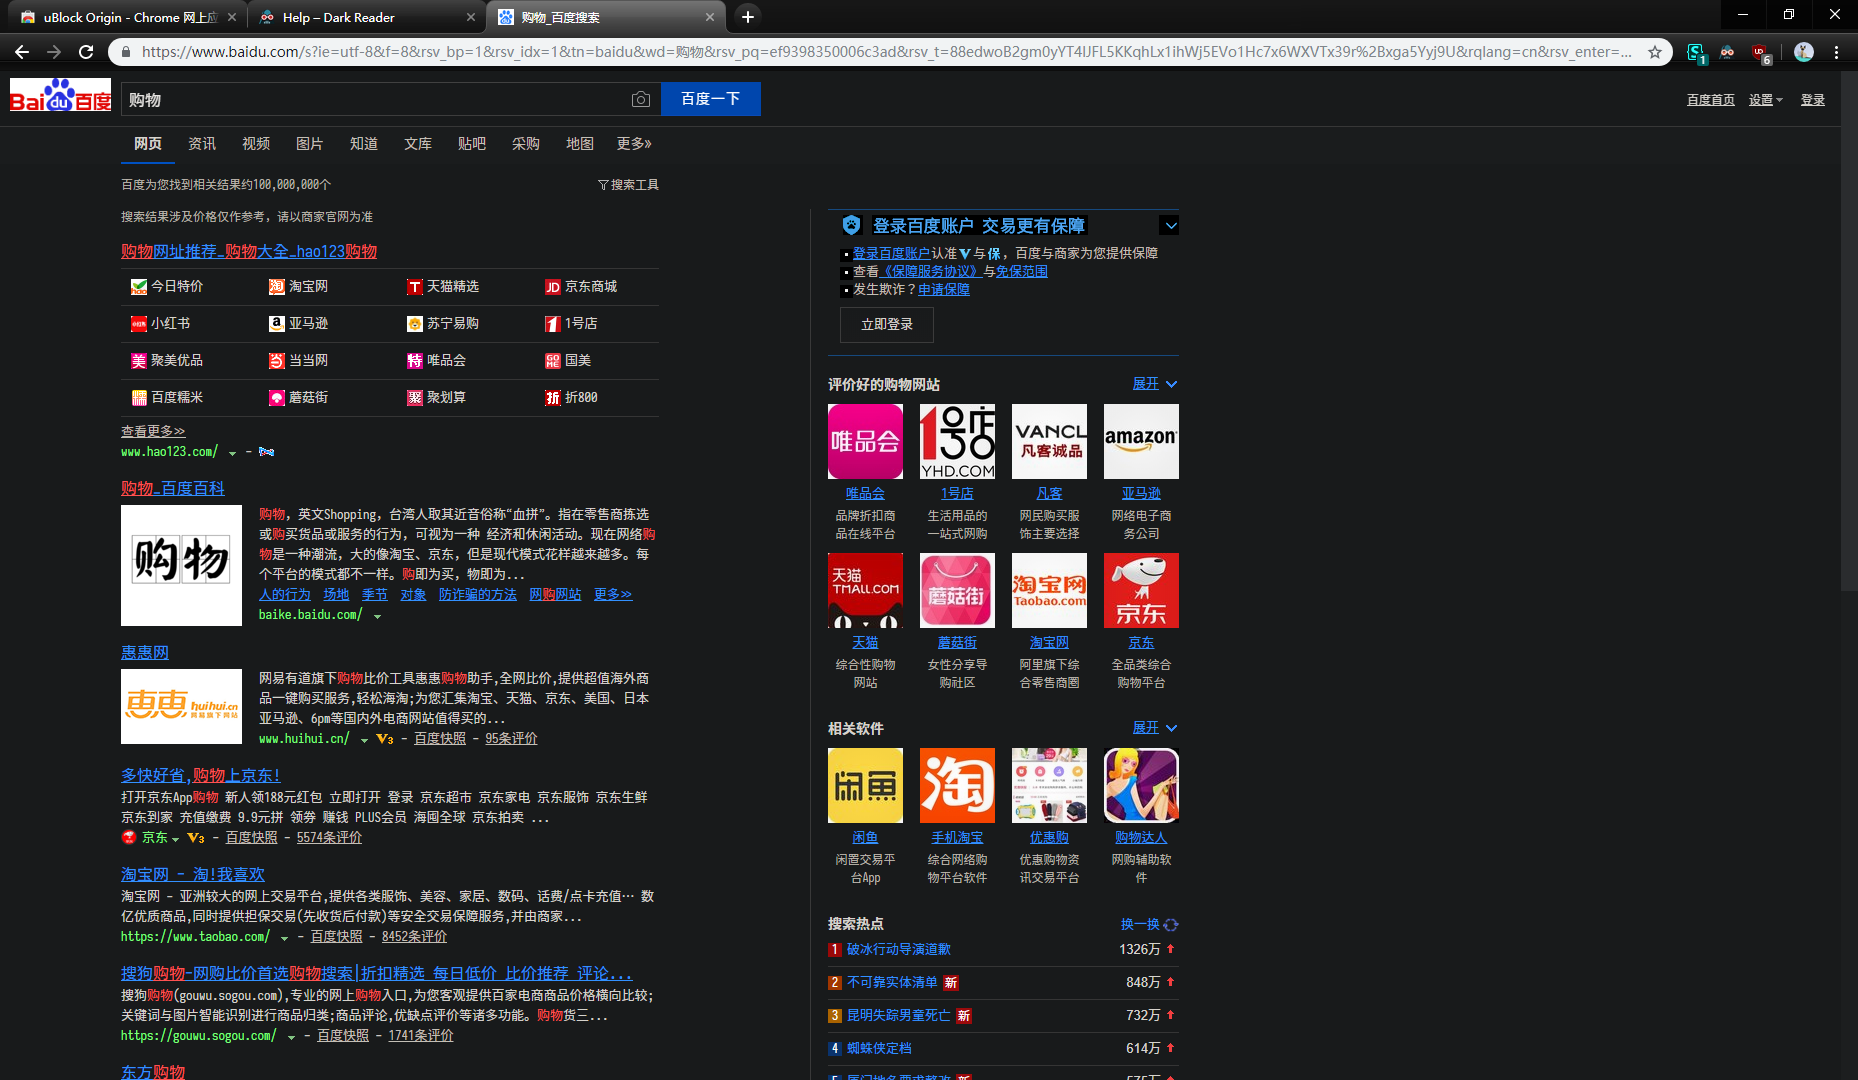
Task: Click the camera image search icon
Action: click(x=641, y=99)
